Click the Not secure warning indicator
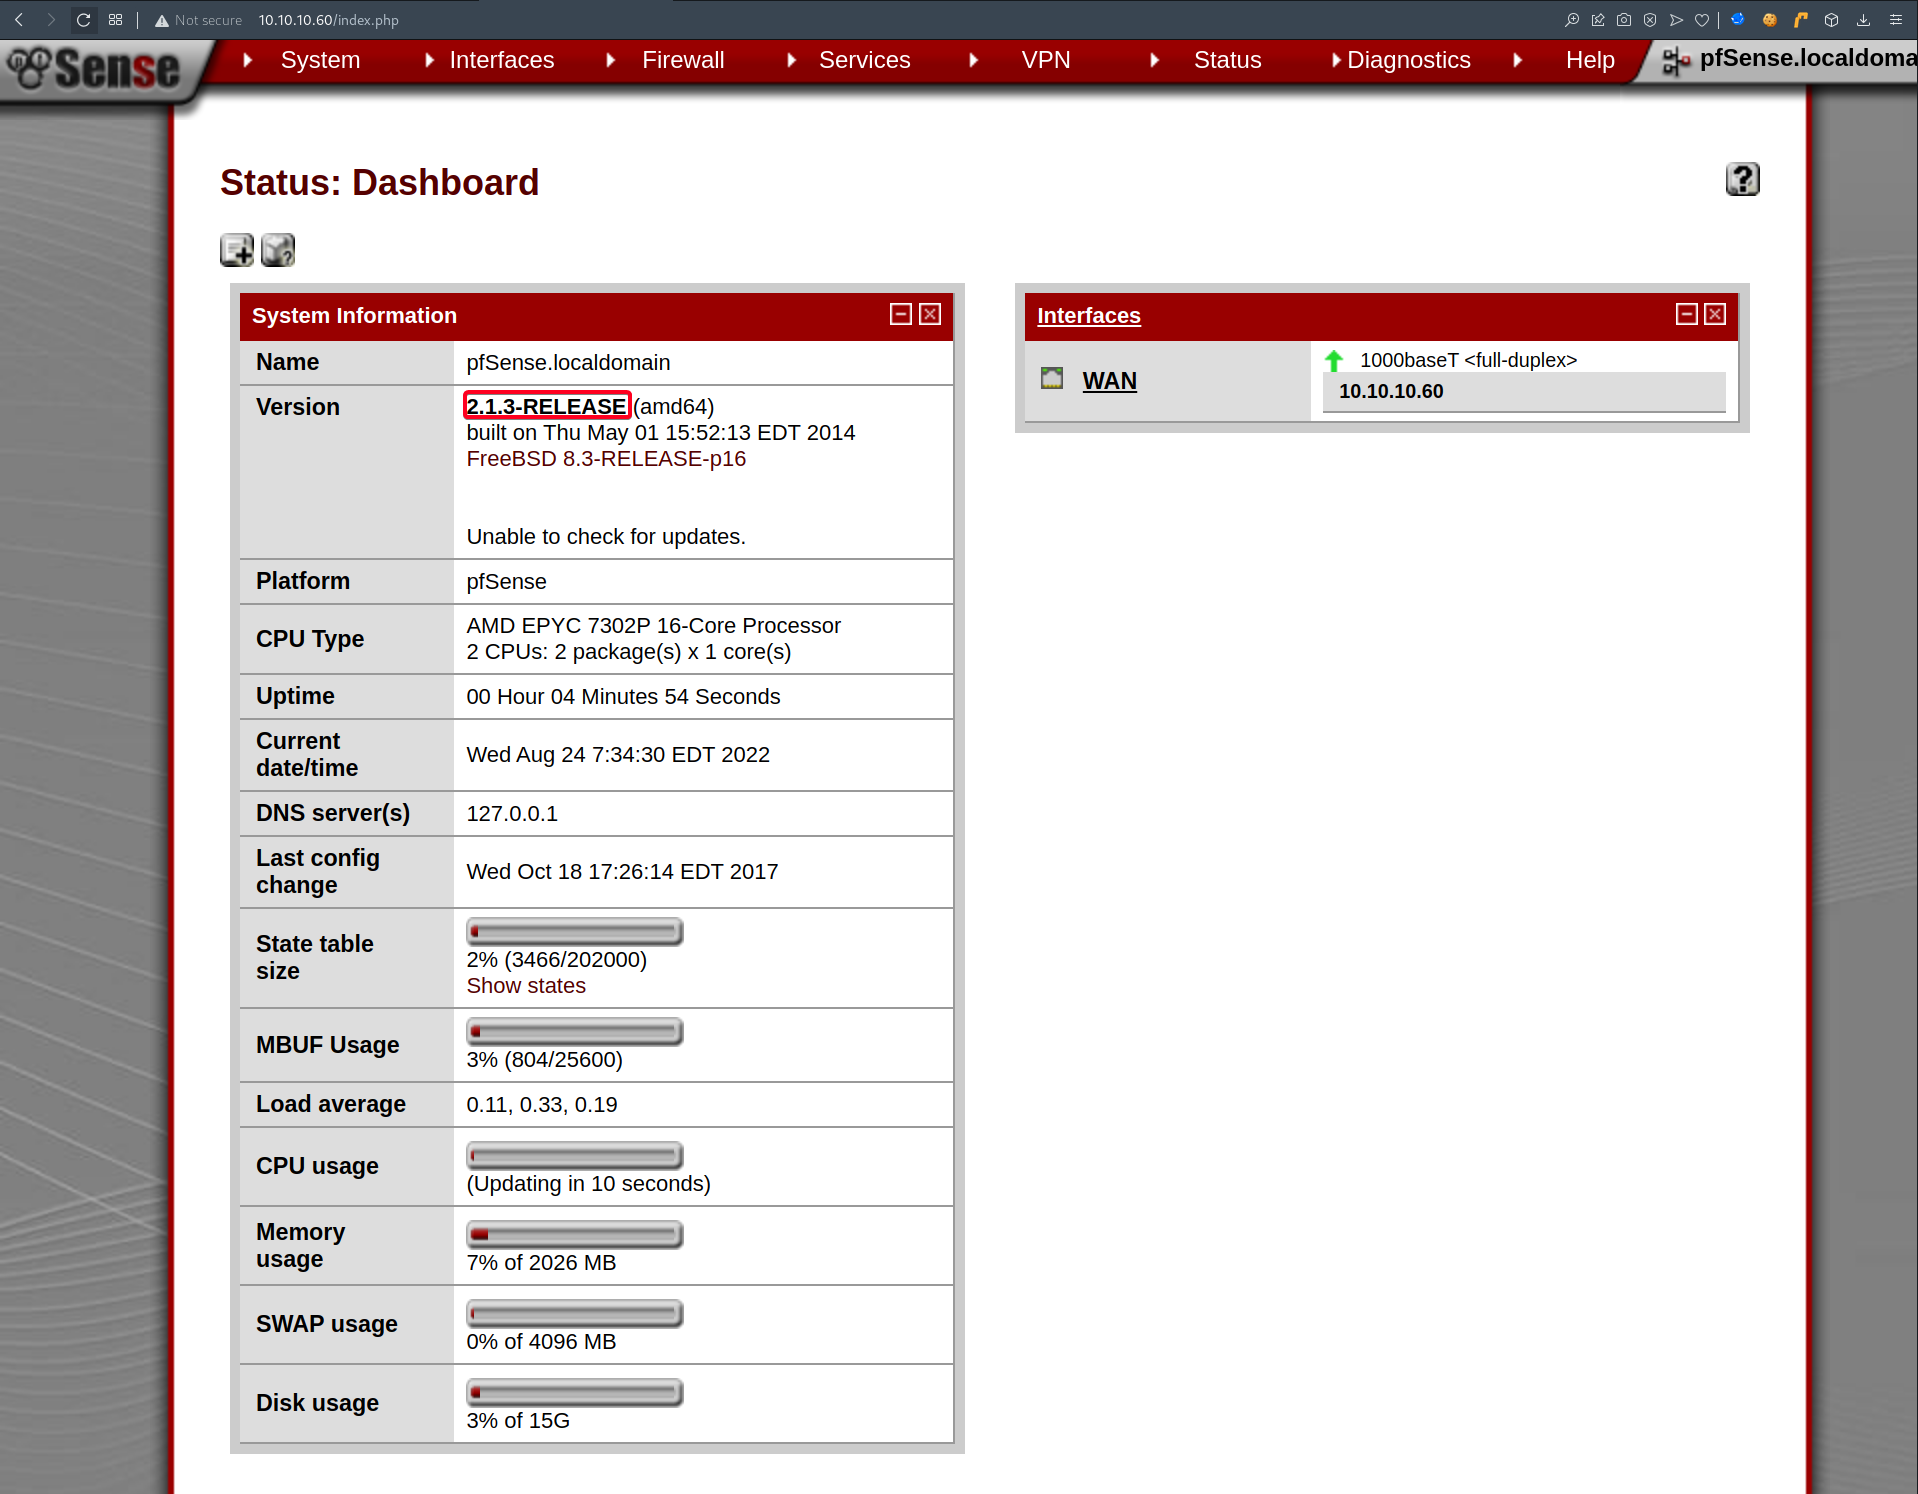 (198, 20)
